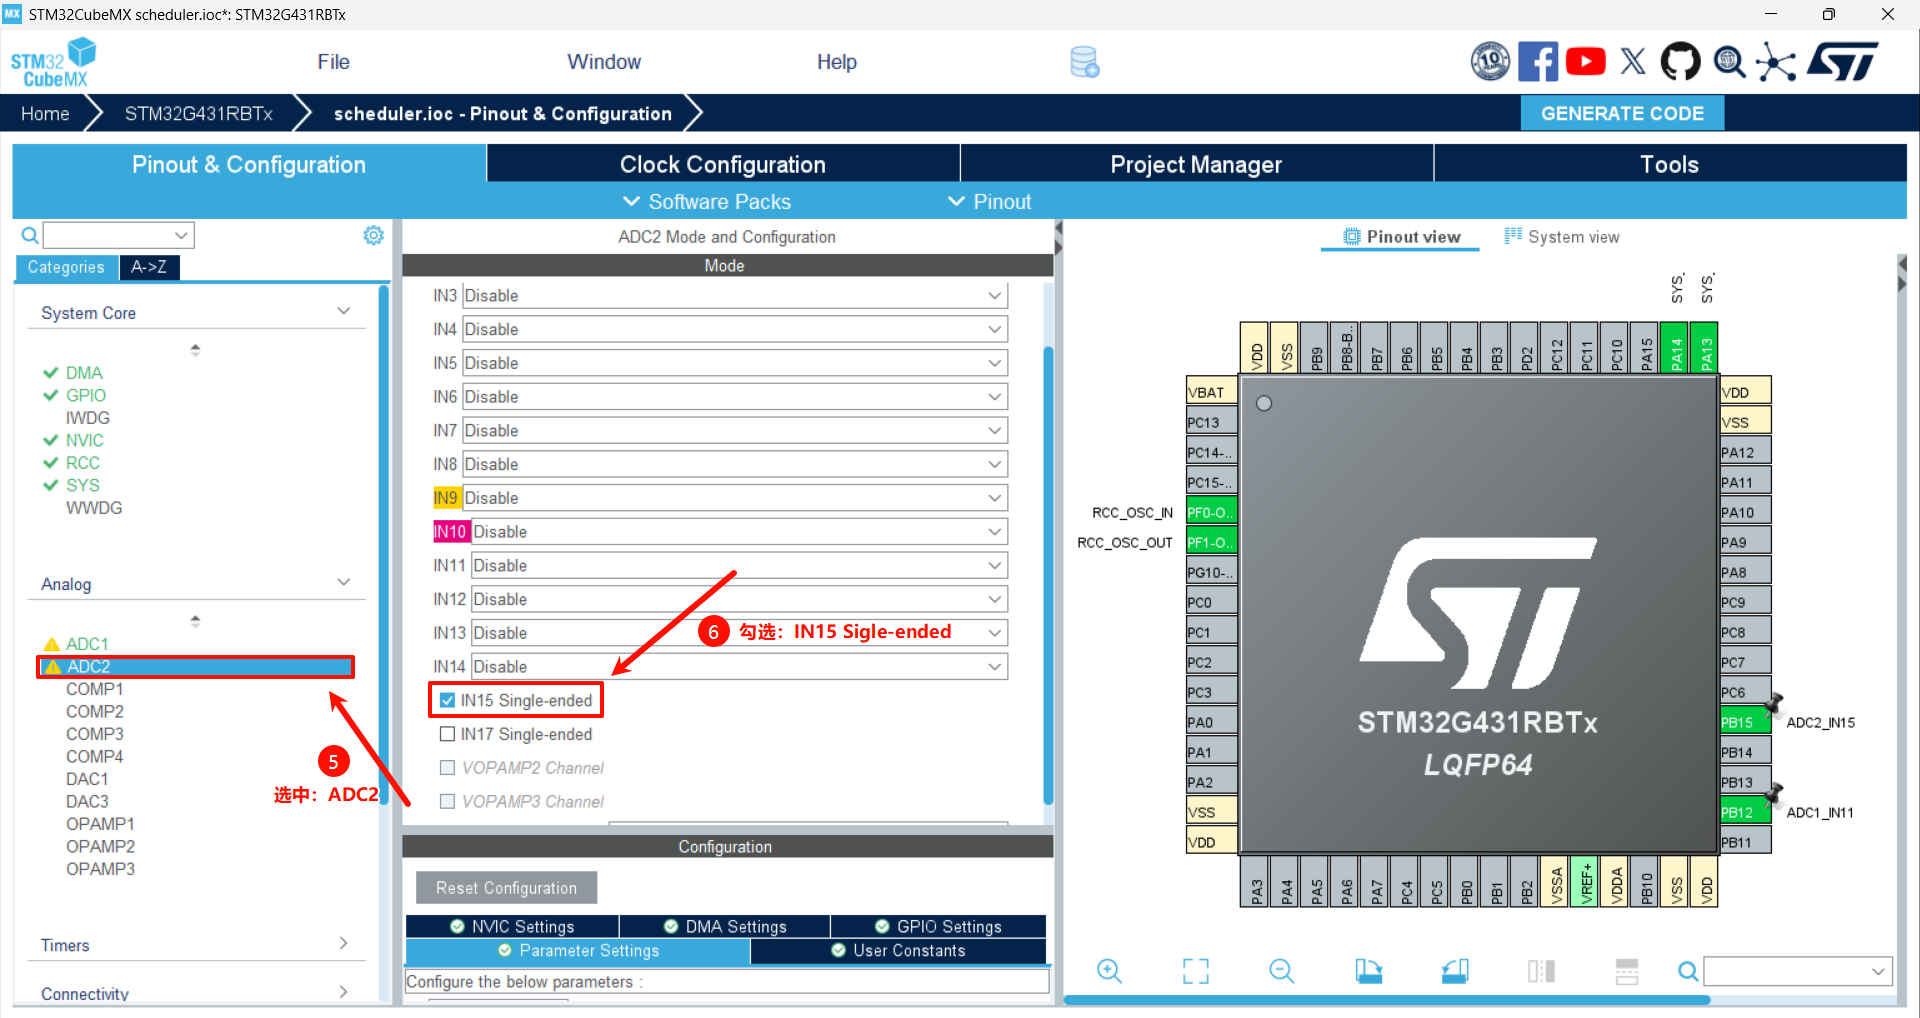Switch to the A->Z sort tab

tap(149, 267)
